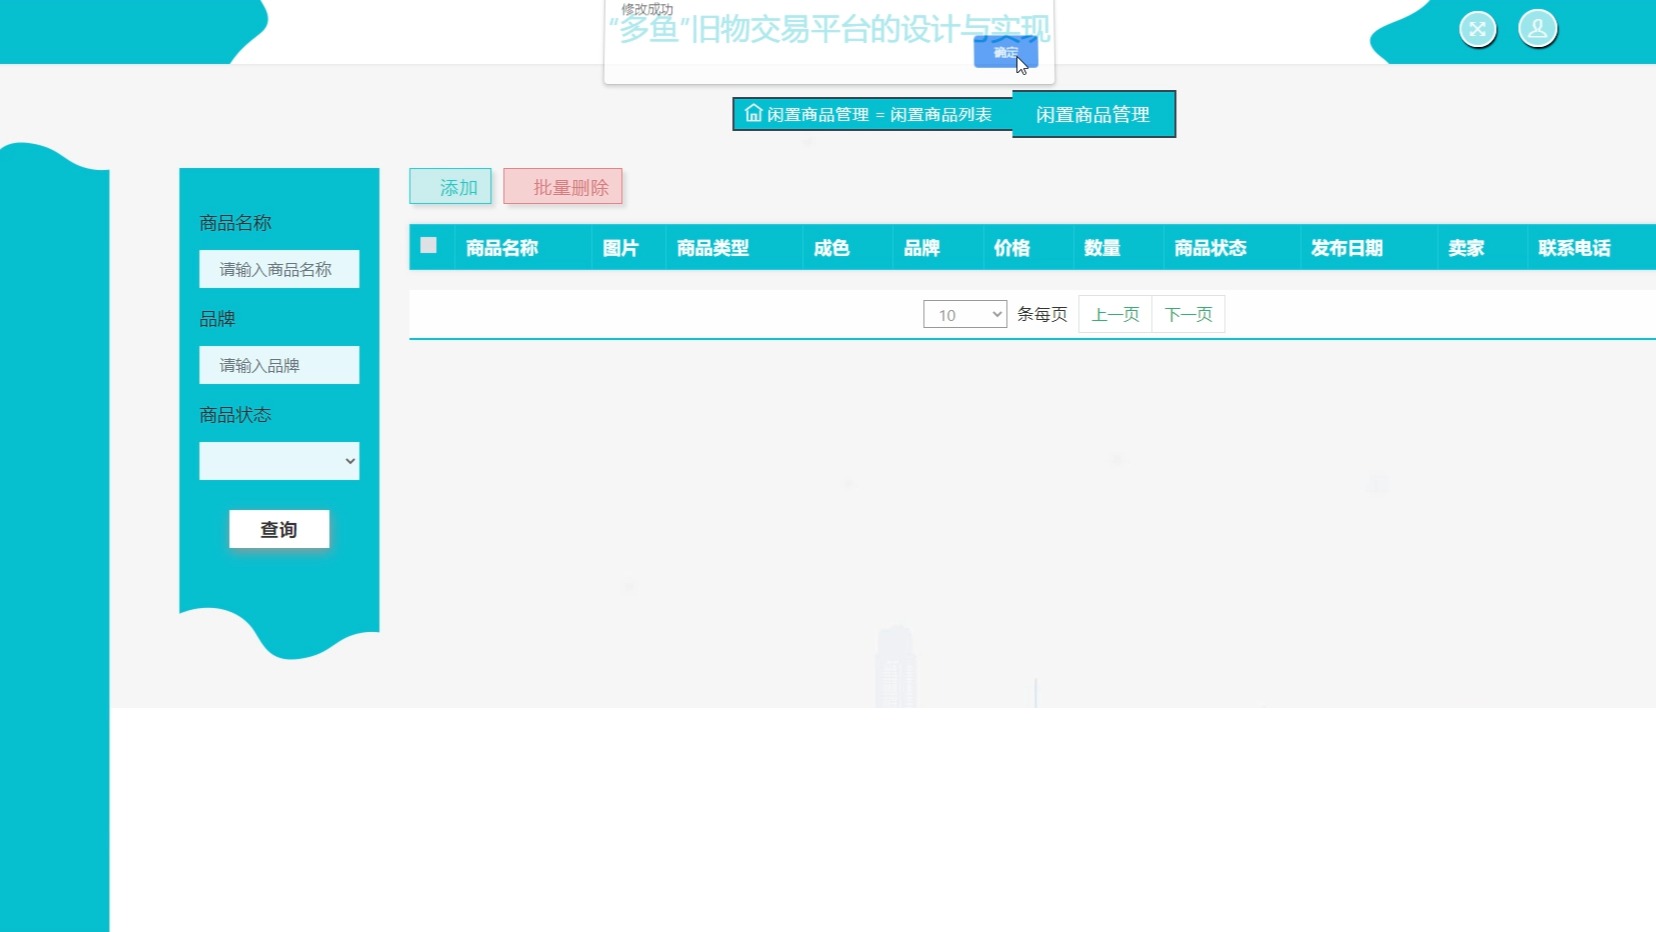The image size is (1656, 932).
Task: Click the 商品类型 column header
Action: 713,248
